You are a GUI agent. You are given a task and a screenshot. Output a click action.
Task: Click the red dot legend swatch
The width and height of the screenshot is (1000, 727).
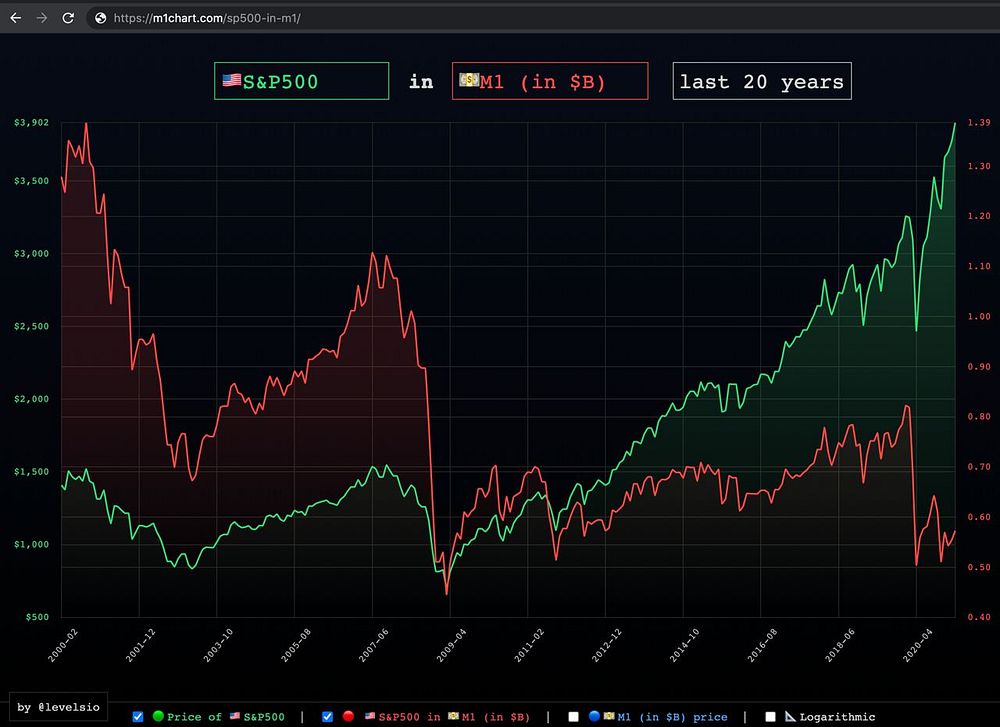(348, 716)
